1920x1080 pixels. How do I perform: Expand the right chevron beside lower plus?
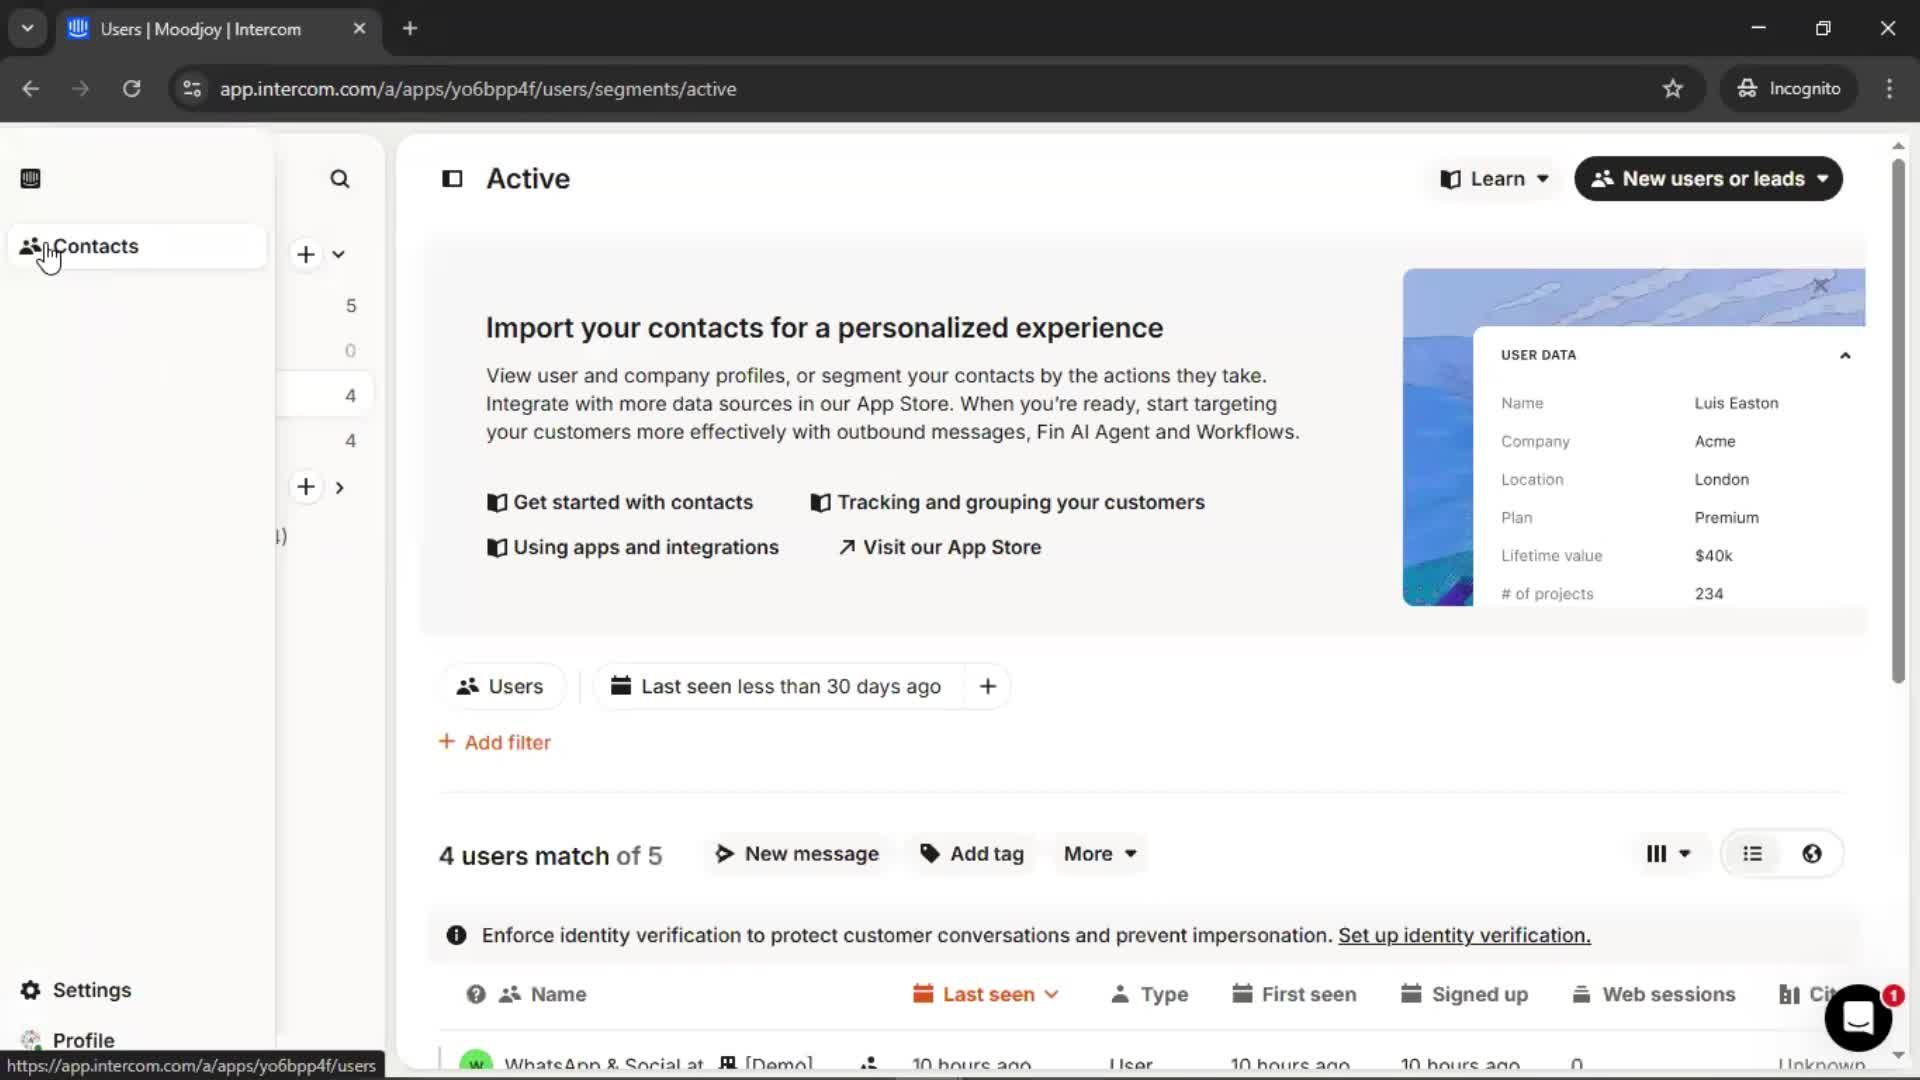tap(340, 488)
